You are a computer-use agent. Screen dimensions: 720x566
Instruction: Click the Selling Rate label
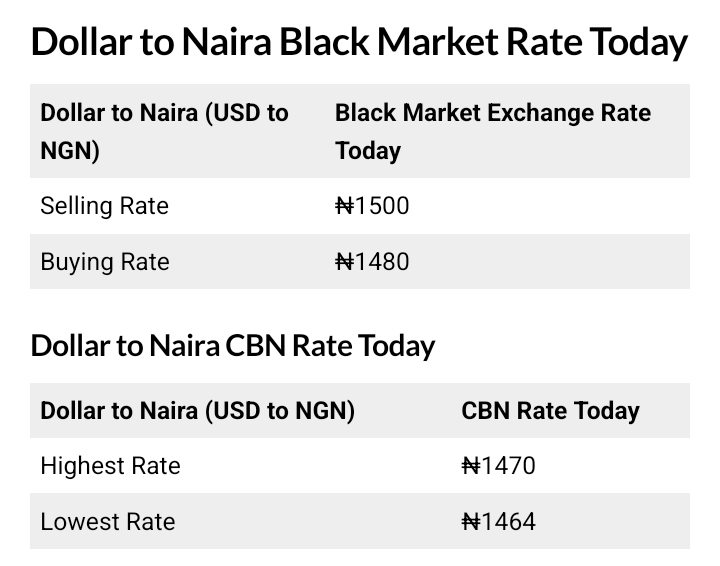(104, 206)
